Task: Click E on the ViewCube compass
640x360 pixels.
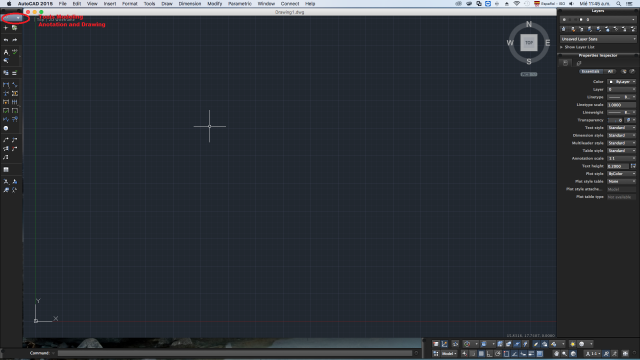Action: coord(547,42)
